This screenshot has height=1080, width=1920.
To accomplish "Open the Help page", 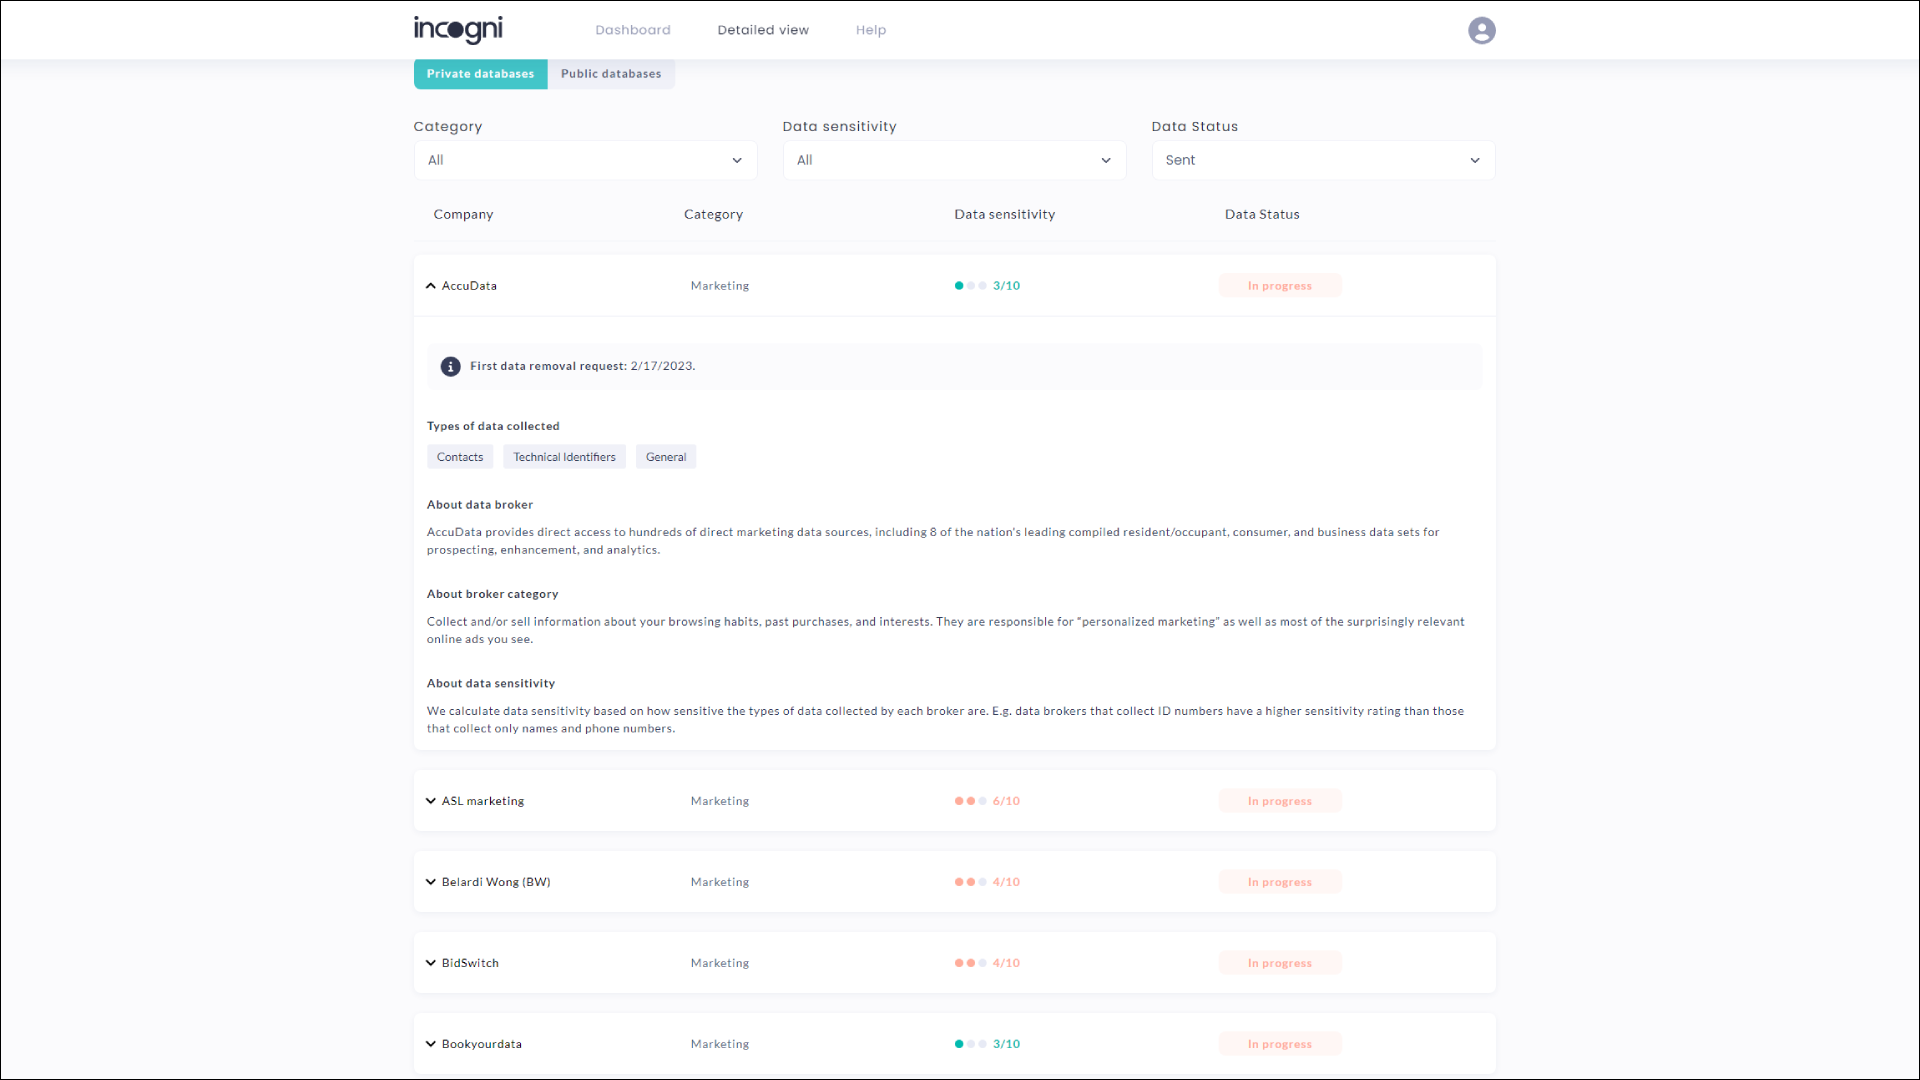I will point(871,30).
